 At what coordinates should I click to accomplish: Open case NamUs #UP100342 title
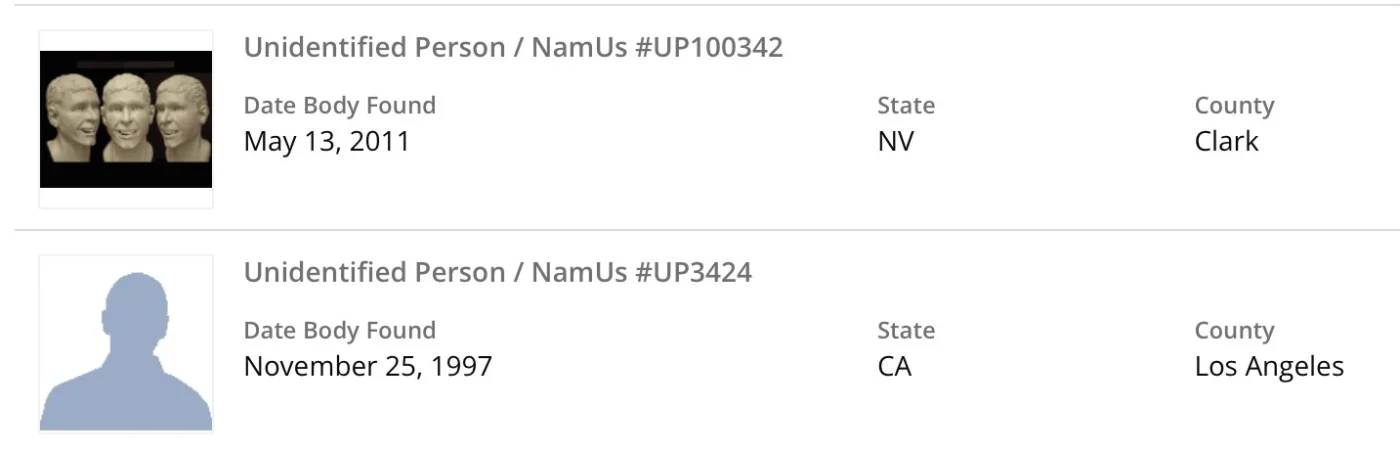(513, 47)
